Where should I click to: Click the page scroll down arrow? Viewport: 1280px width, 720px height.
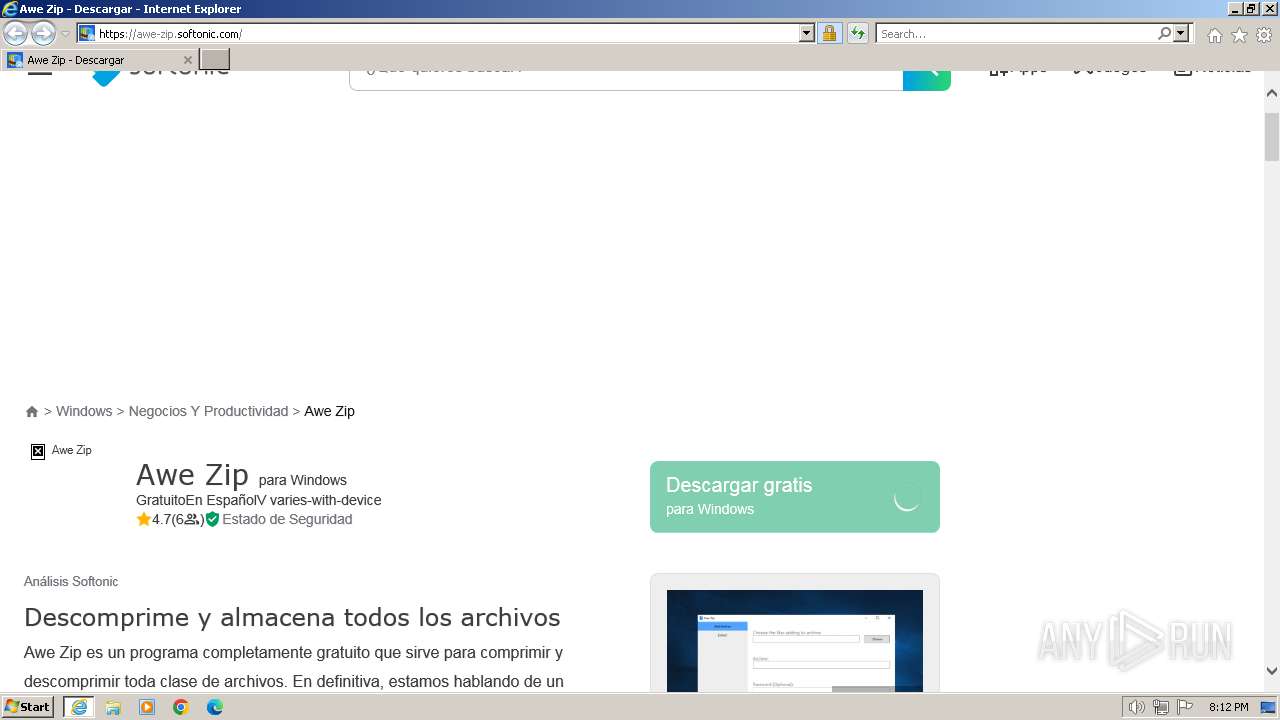[x=1272, y=671]
